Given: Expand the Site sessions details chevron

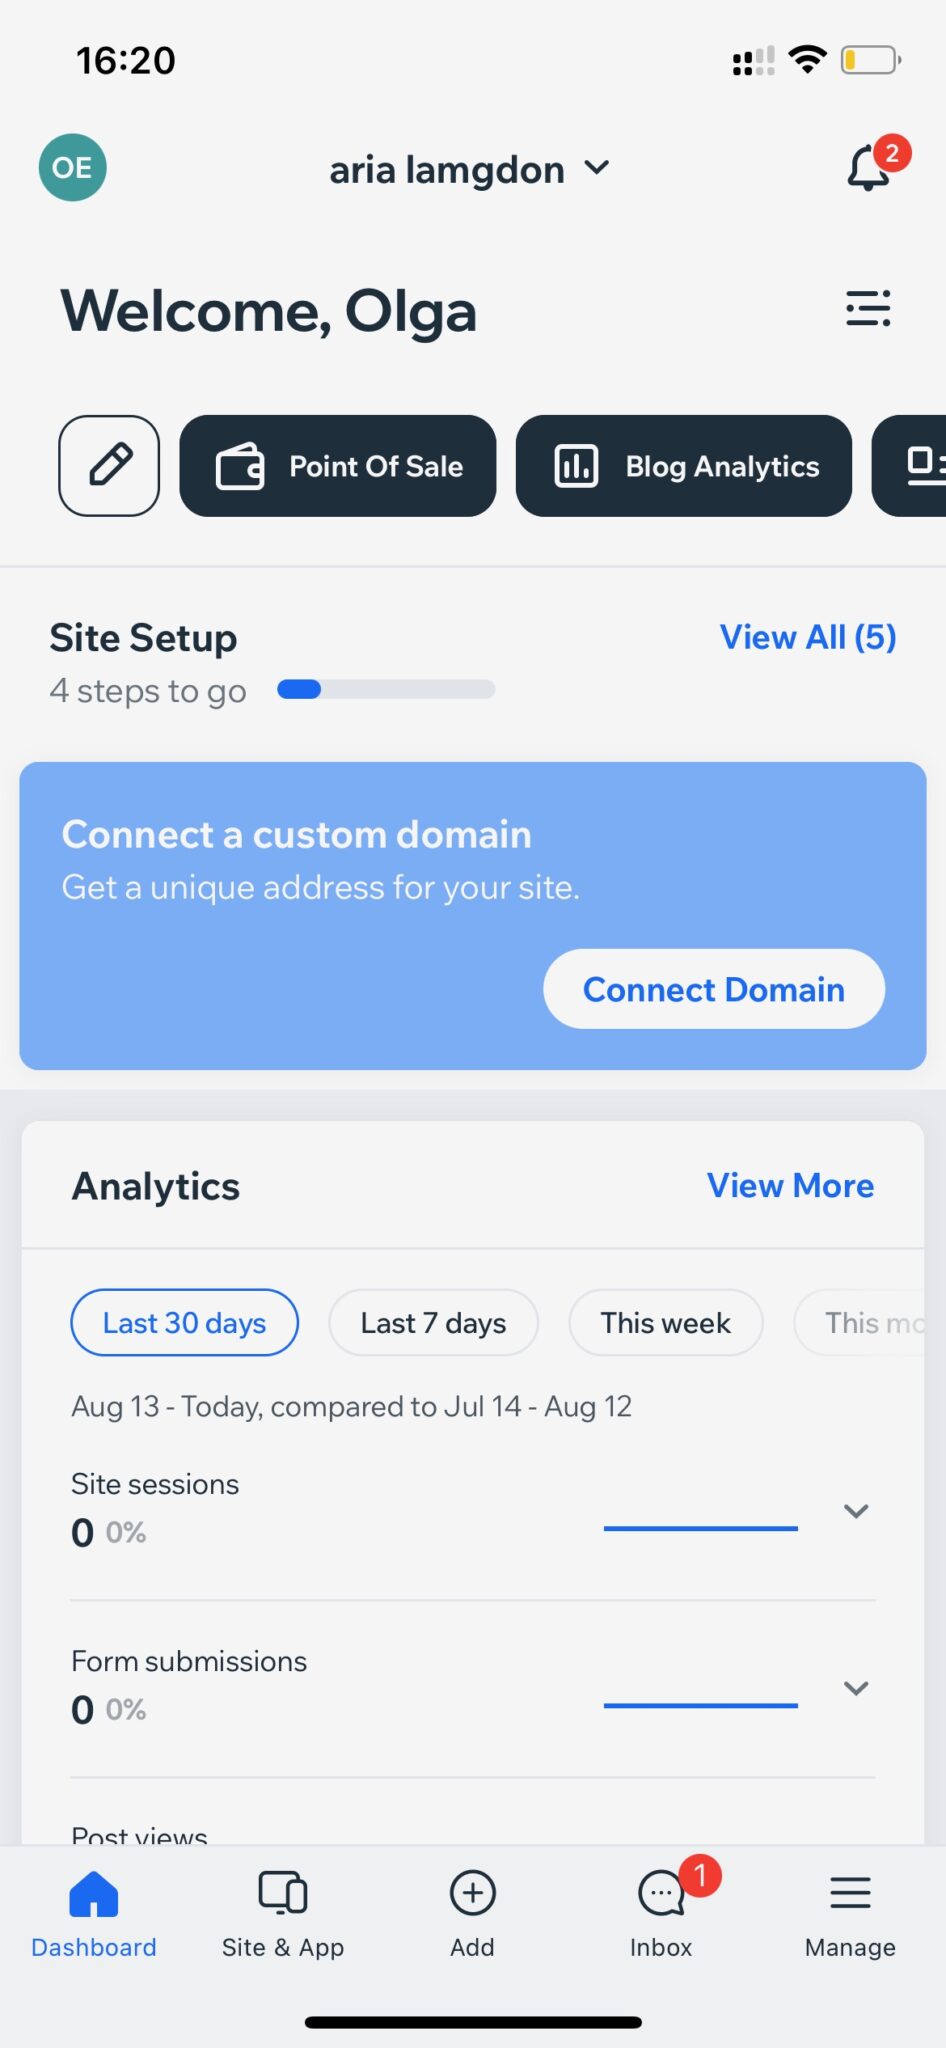Looking at the screenshot, I should 856,1511.
